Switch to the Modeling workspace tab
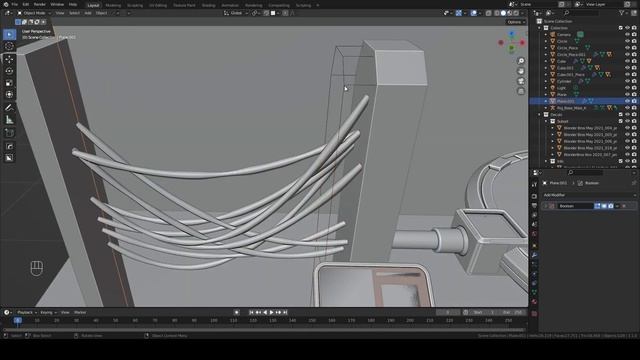The width and height of the screenshot is (640, 360). pos(113,5)
